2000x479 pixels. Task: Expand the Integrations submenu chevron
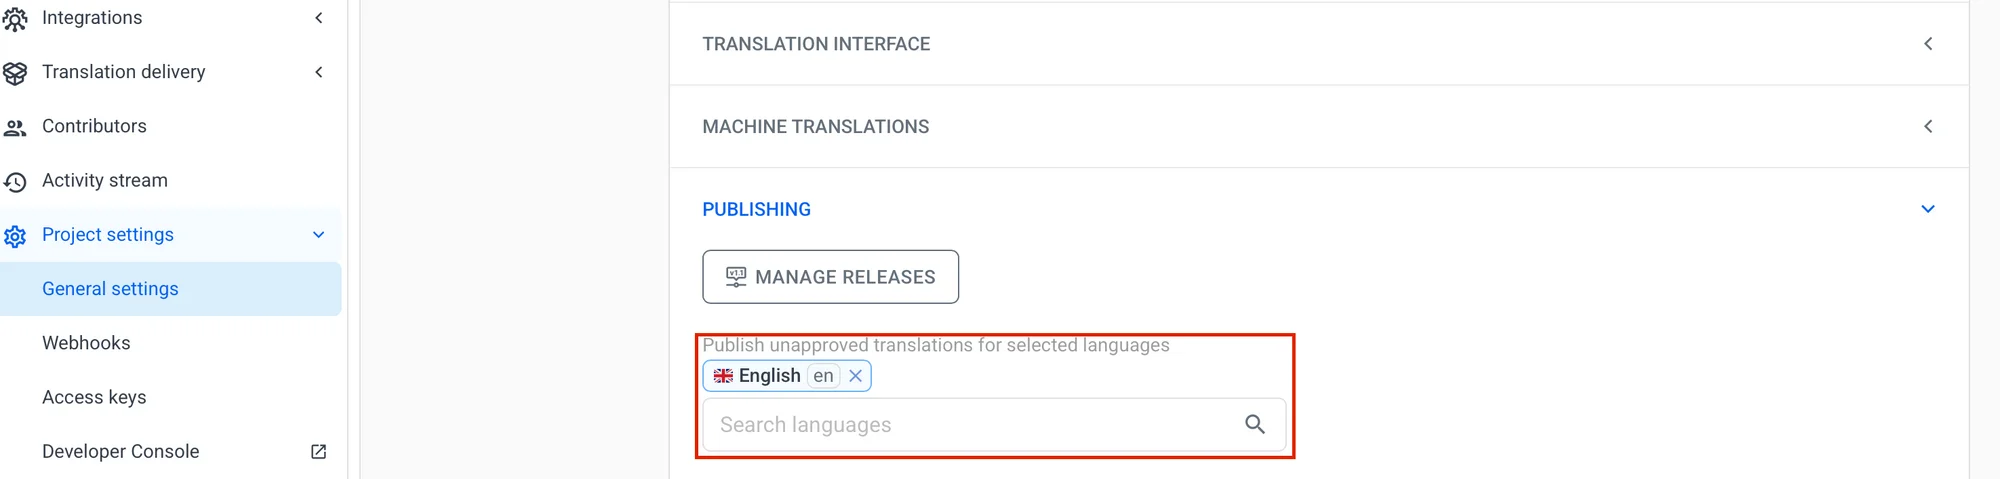click(319, 18)
